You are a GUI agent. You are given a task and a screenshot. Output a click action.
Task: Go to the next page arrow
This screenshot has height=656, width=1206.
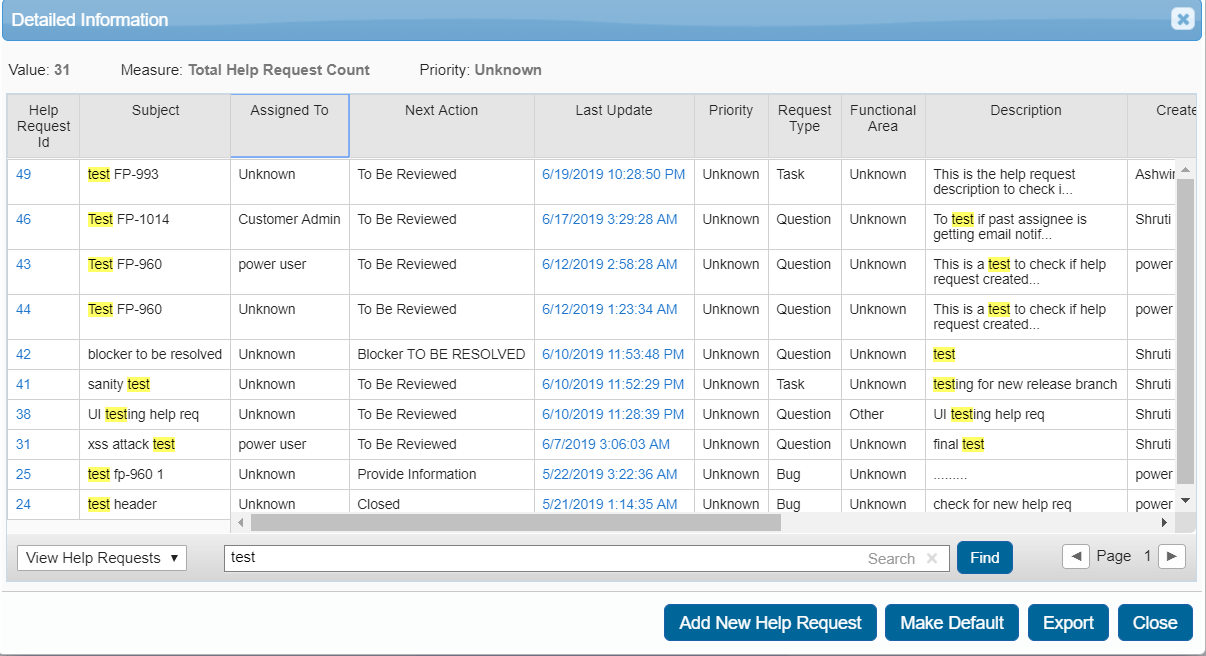coord(1172,557)
